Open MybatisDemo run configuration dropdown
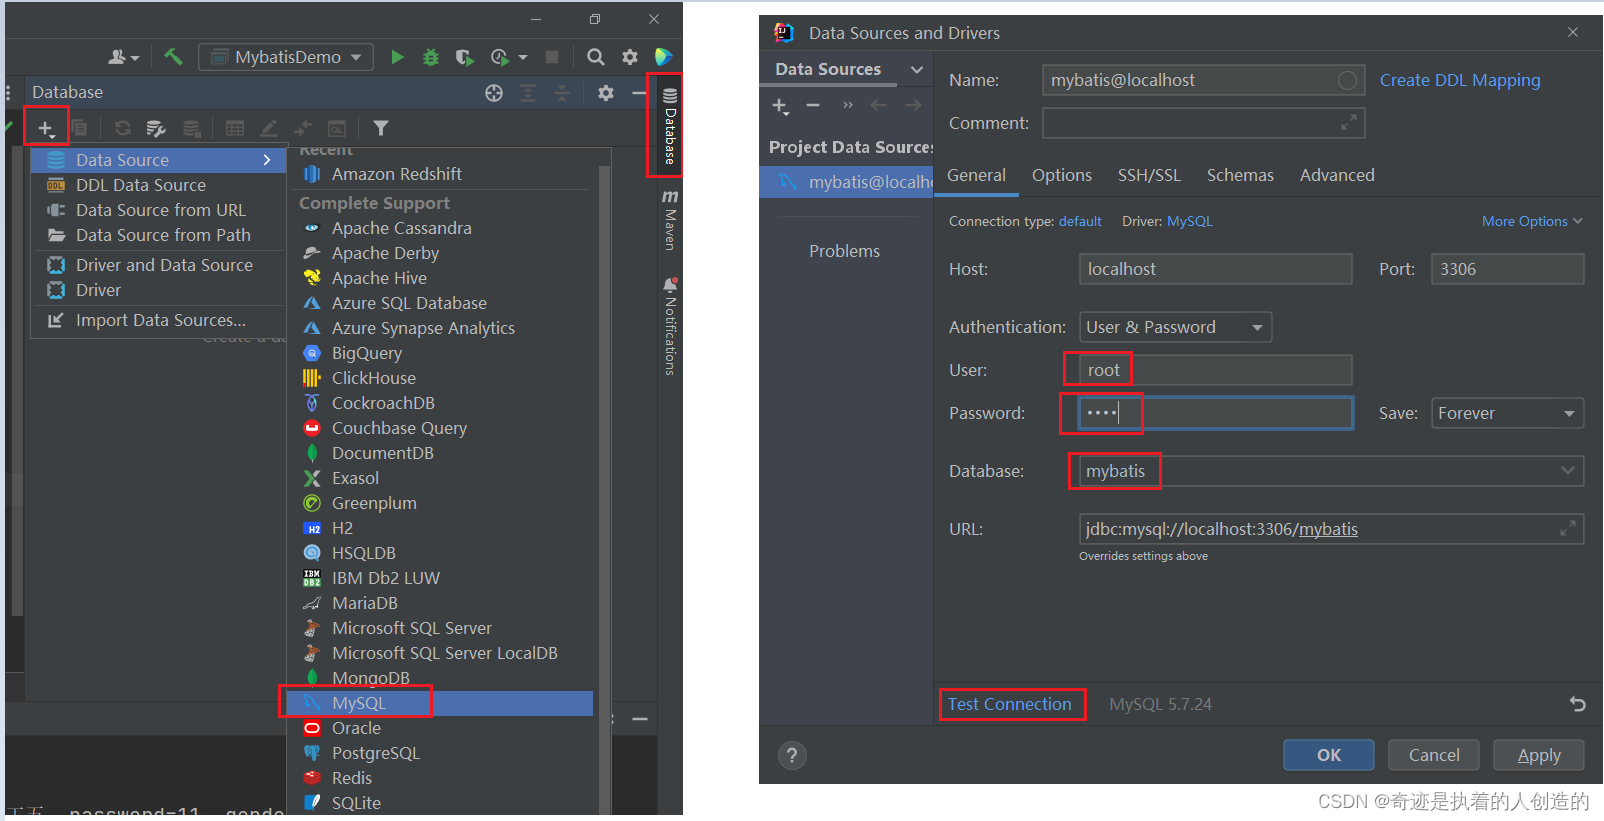The width and height of the screenshot is (1604, 821). point(286,57)
